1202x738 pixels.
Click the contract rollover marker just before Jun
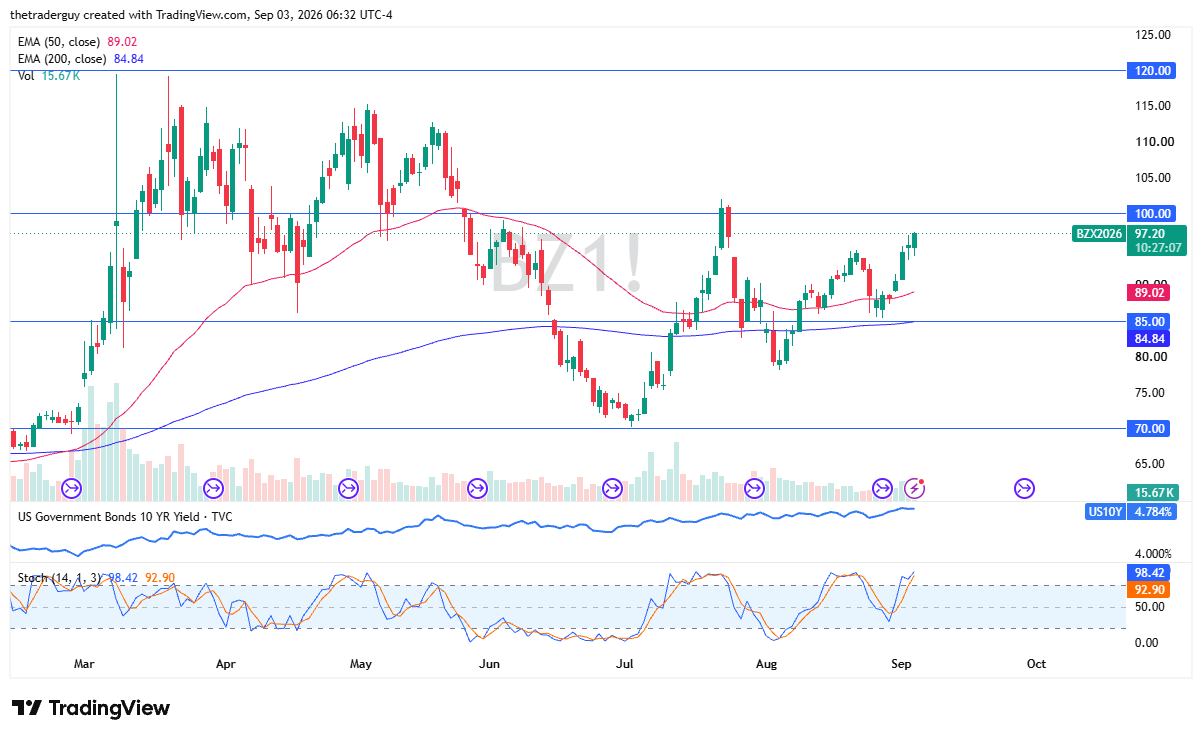click(x=477, y=489)
